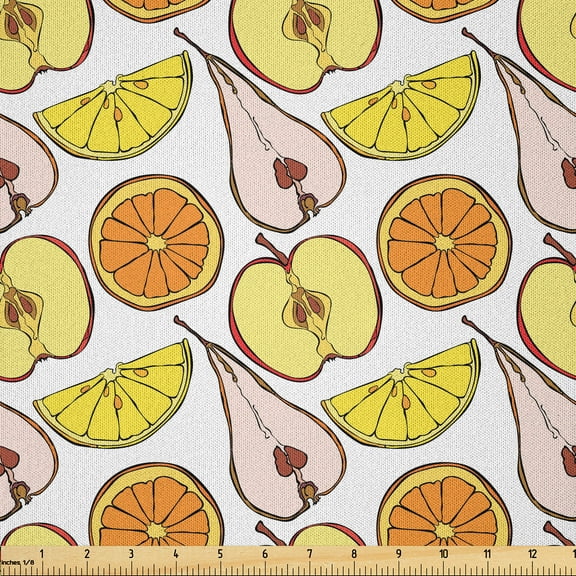This screenshot has width=576, height=576.
Task: Click the ruler number 1
Action: coord(42,554)
